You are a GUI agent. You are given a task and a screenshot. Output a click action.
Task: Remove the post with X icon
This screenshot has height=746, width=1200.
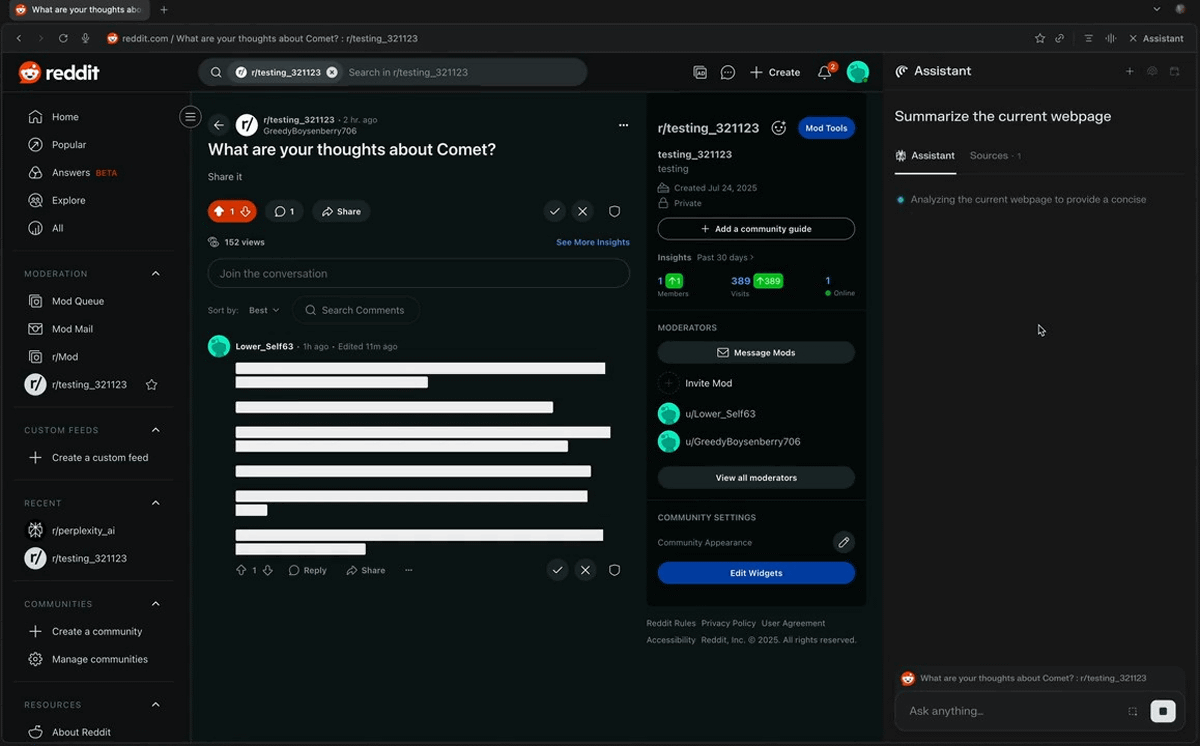click(583, 212)
